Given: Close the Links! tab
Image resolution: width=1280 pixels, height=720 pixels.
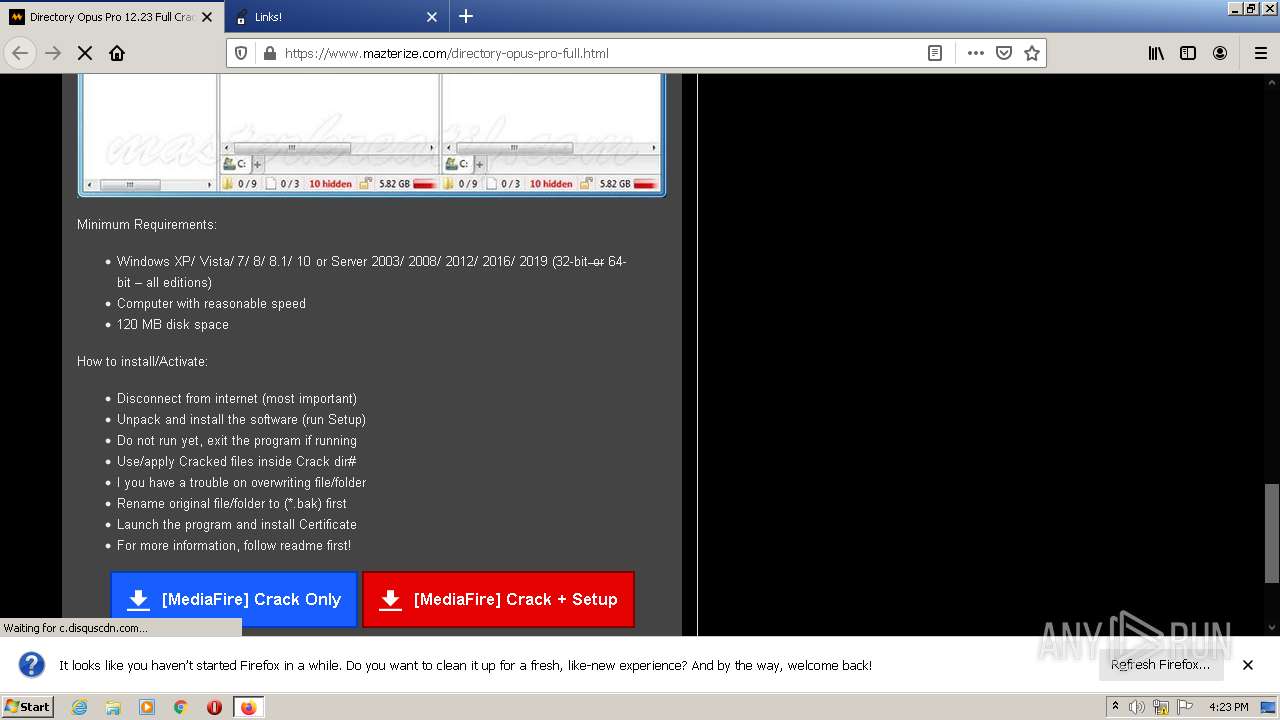Looking at the screenshot, I should click(x=432, y=17).
